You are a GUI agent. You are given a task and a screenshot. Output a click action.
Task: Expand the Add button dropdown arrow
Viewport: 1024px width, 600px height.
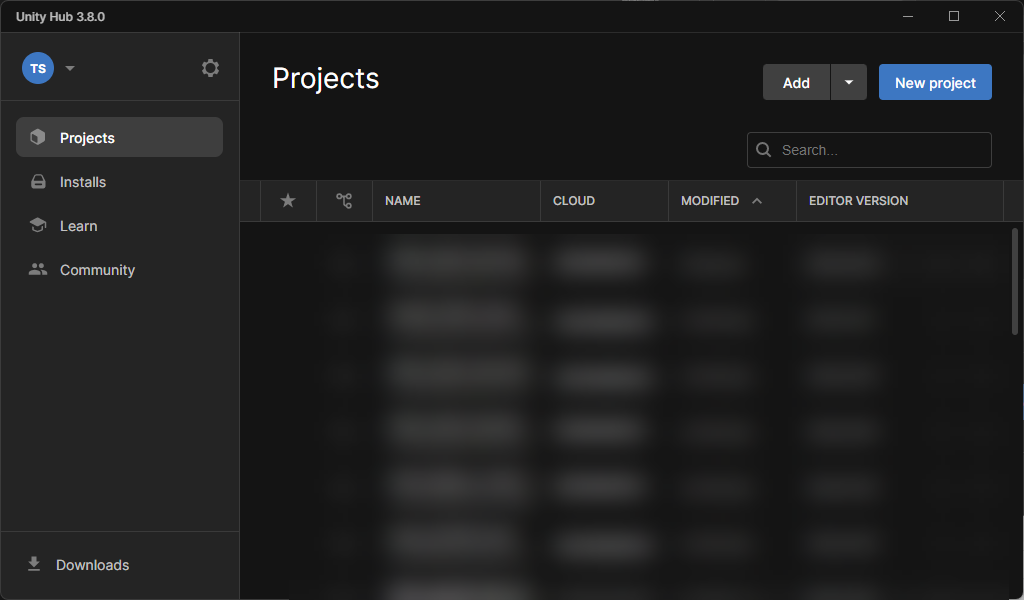pos(849,83)
